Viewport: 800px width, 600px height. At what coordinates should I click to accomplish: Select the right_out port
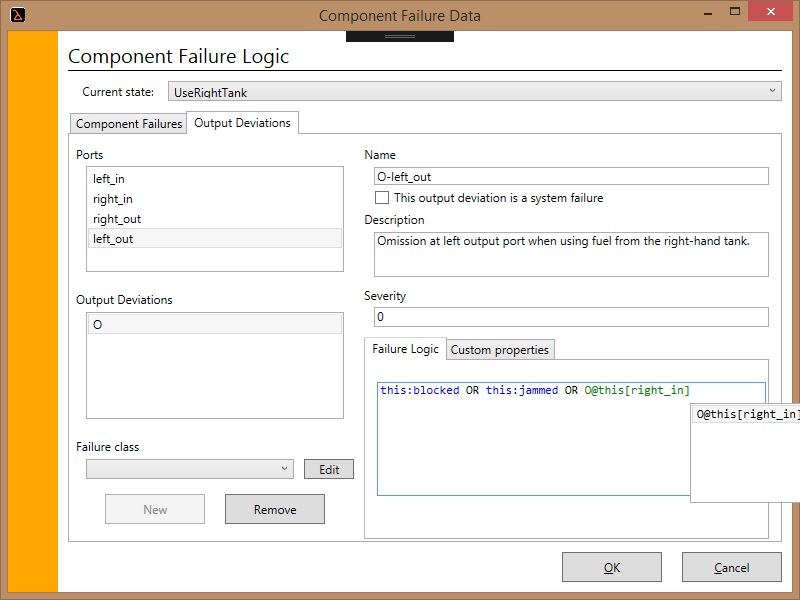[x=215, y=219]
